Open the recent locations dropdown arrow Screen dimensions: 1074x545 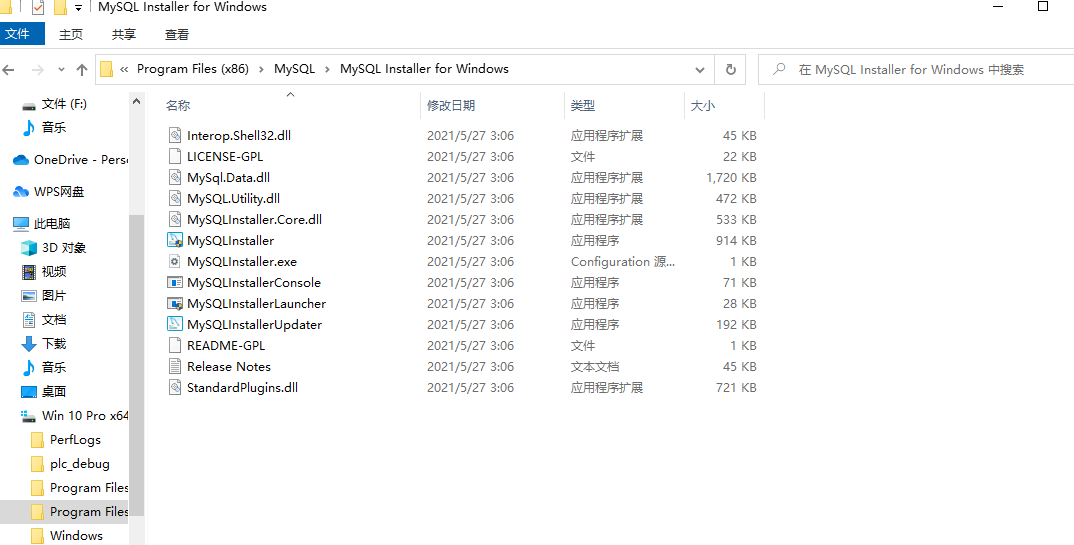[62, 69]
